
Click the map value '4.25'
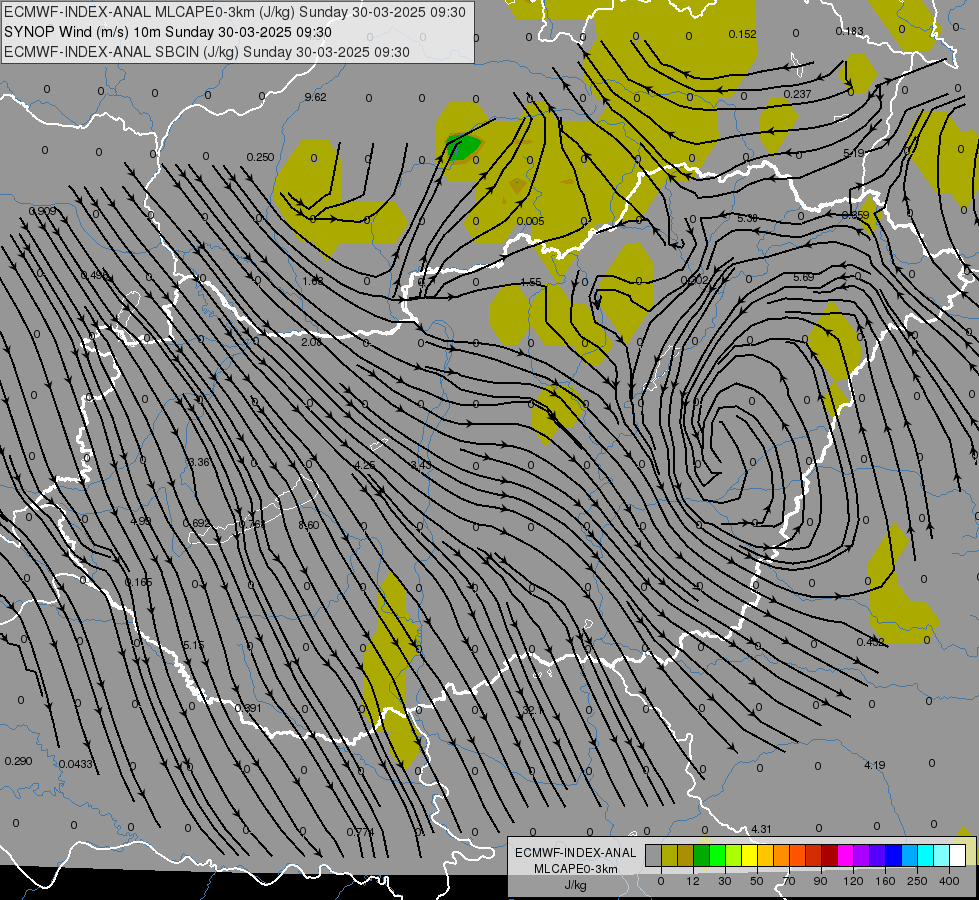coord(365,465)
